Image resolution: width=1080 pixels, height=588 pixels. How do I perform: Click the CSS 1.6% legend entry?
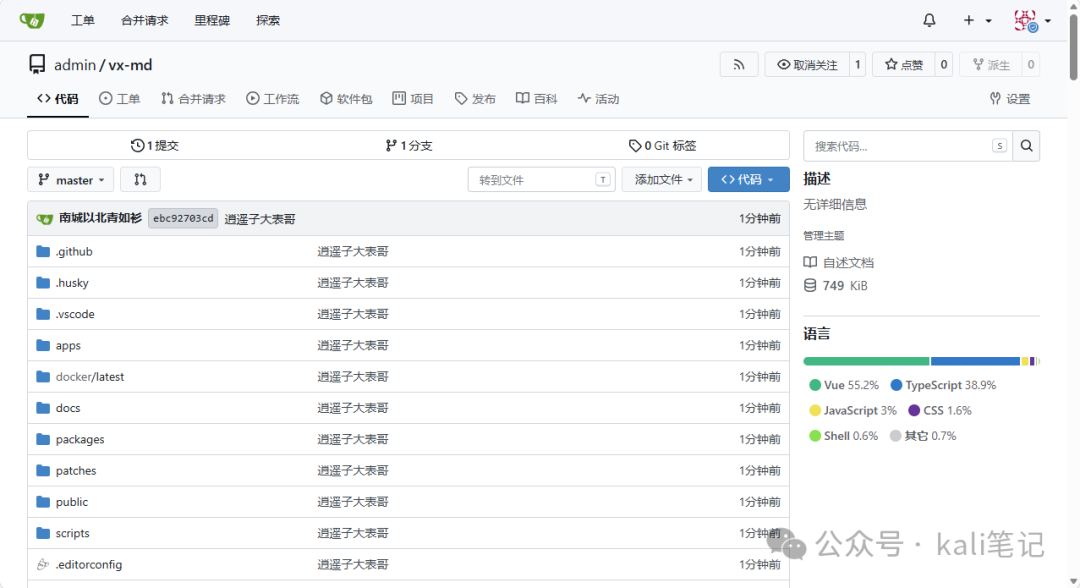click(939, 410)
